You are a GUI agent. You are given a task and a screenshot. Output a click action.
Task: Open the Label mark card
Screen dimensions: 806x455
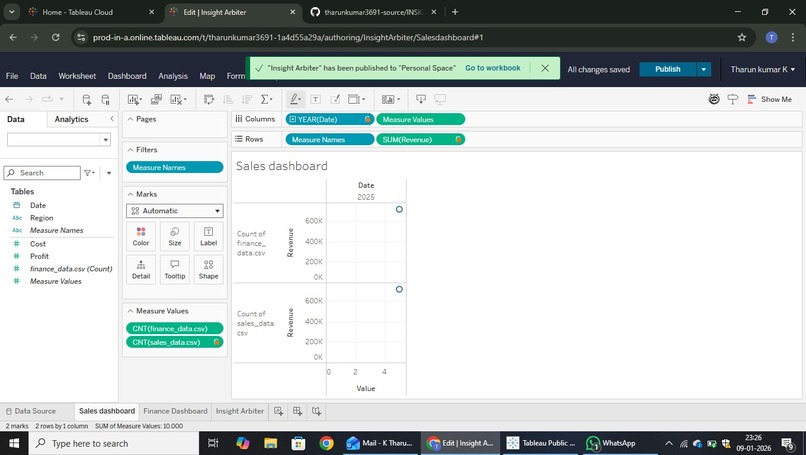coord(208,236)
